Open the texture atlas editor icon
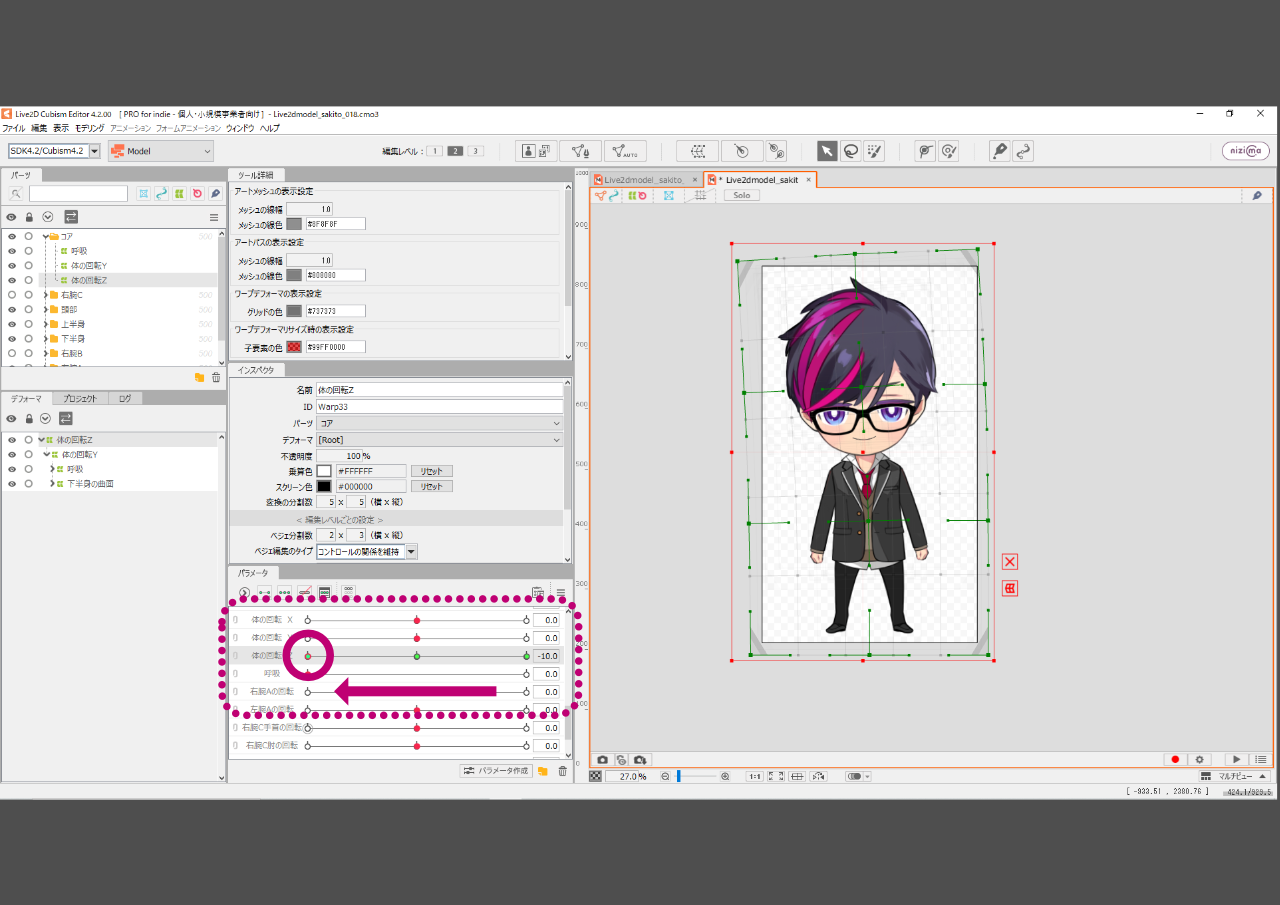1280x905 pixels. 537,151
